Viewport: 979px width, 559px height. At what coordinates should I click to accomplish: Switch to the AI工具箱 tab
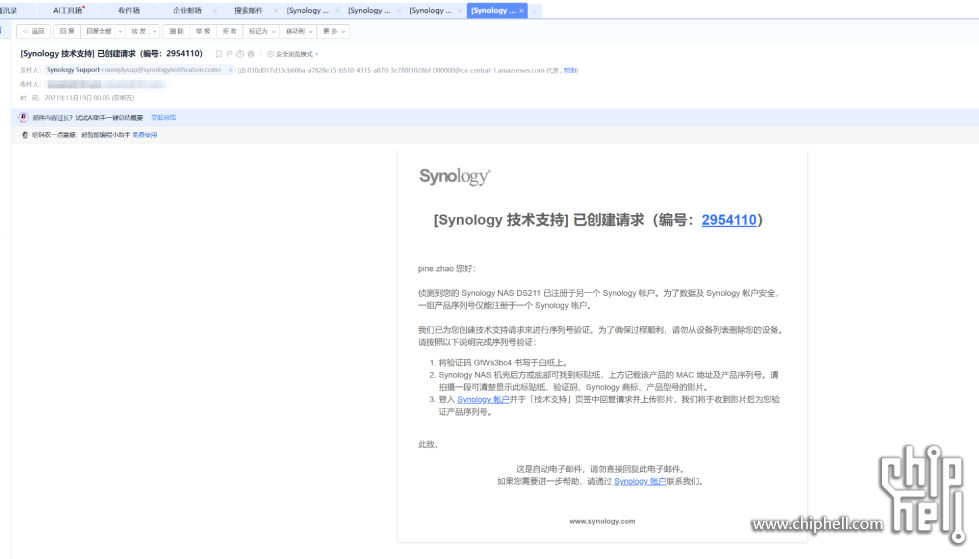67,11
